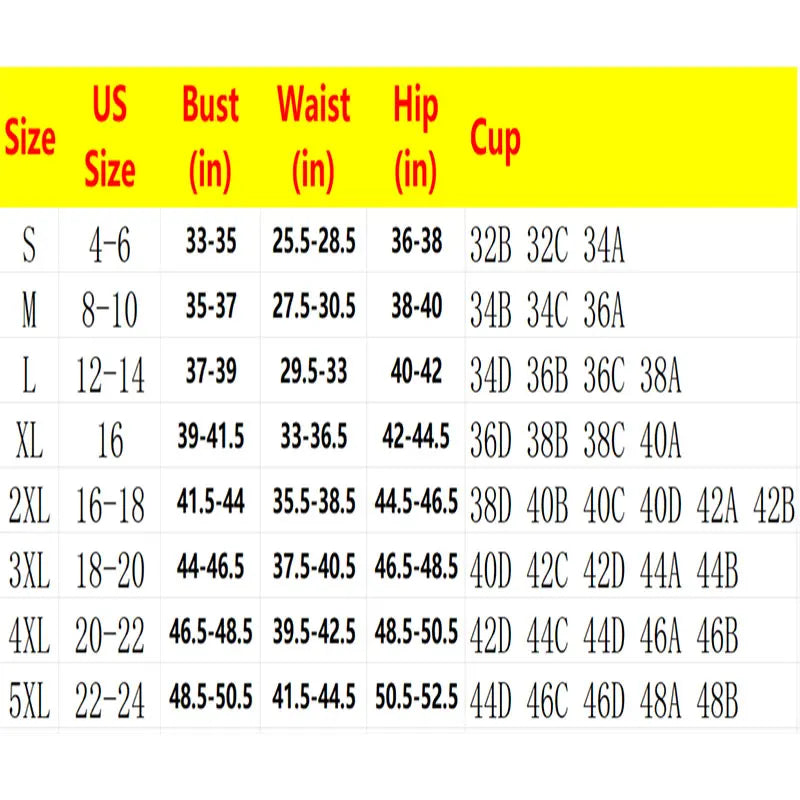The width and height of the screenshot is (800, 800).
Task: Click bust value '35-37'
Action: [211, 306]
